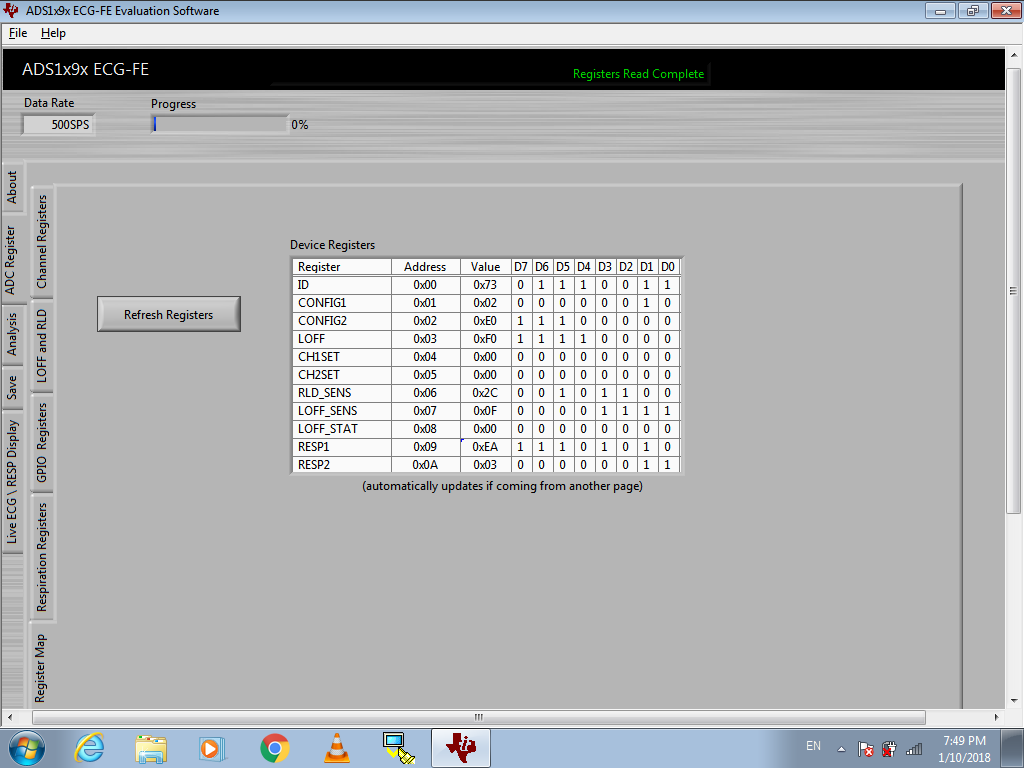Image resolution: width=1024 pixels, height=768 pixels.
Task: Click the vertical scrollbar down arrow
Action: (x=1014, y=701)
